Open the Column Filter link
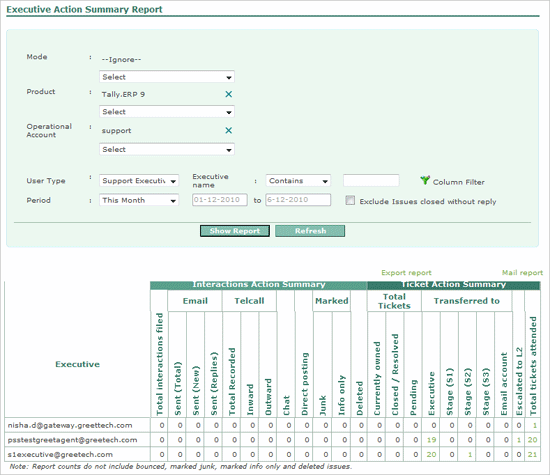The height and width of the screenshot is (475, 550). point(458,182)
